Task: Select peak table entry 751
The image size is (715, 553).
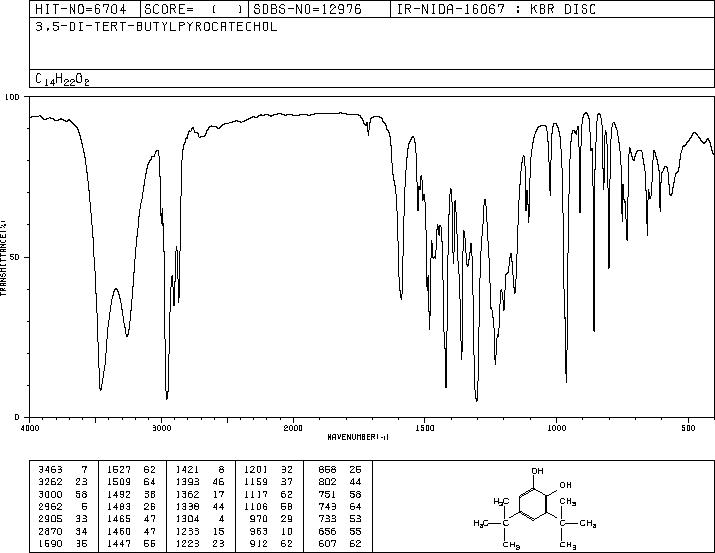Action: point(340,494)
